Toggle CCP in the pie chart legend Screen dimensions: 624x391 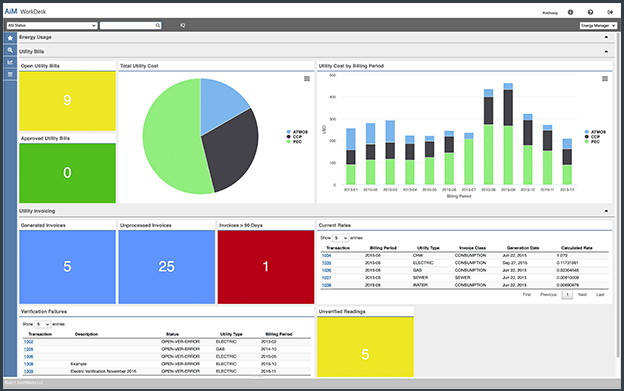294,136
